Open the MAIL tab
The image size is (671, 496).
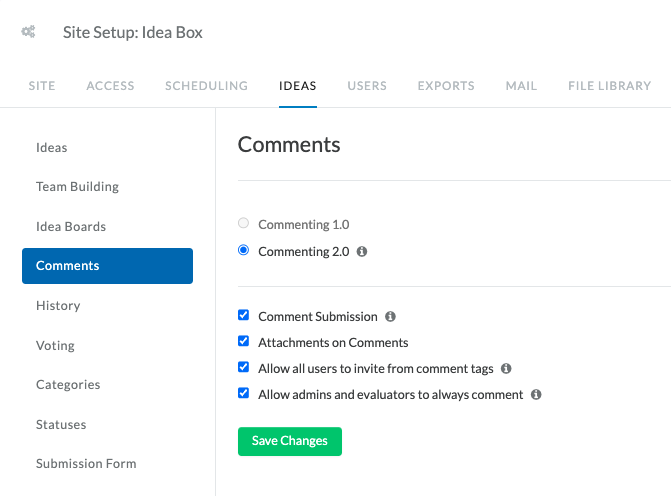coord(522,86)
